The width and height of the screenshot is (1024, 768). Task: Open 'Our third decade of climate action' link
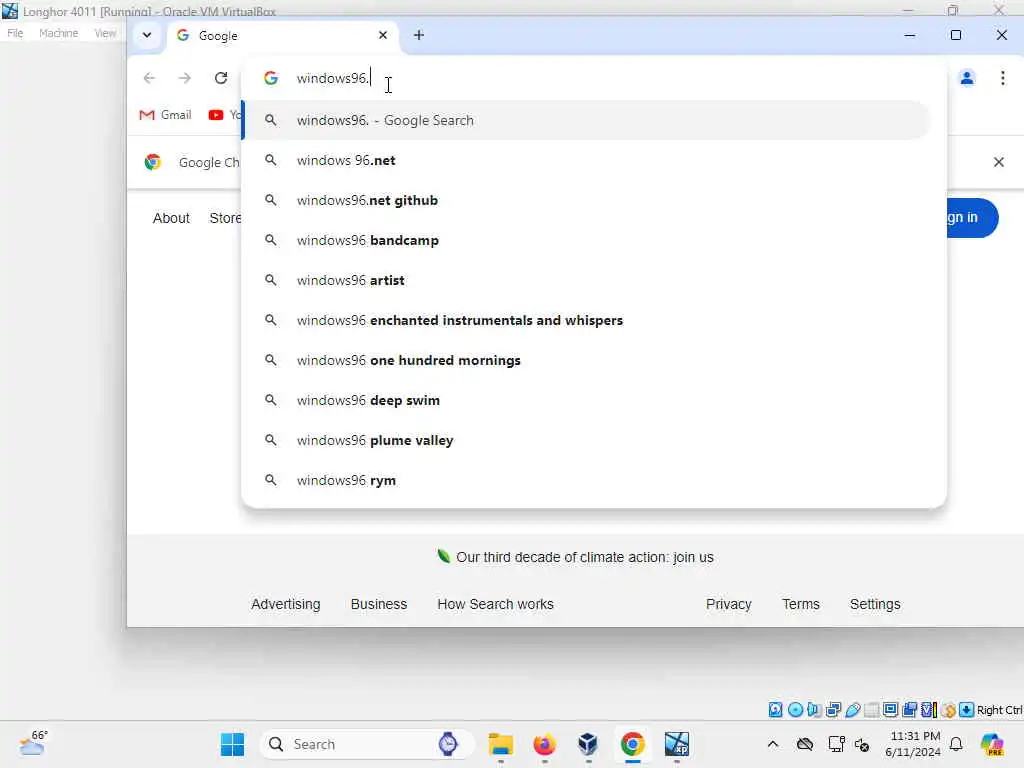584,557
